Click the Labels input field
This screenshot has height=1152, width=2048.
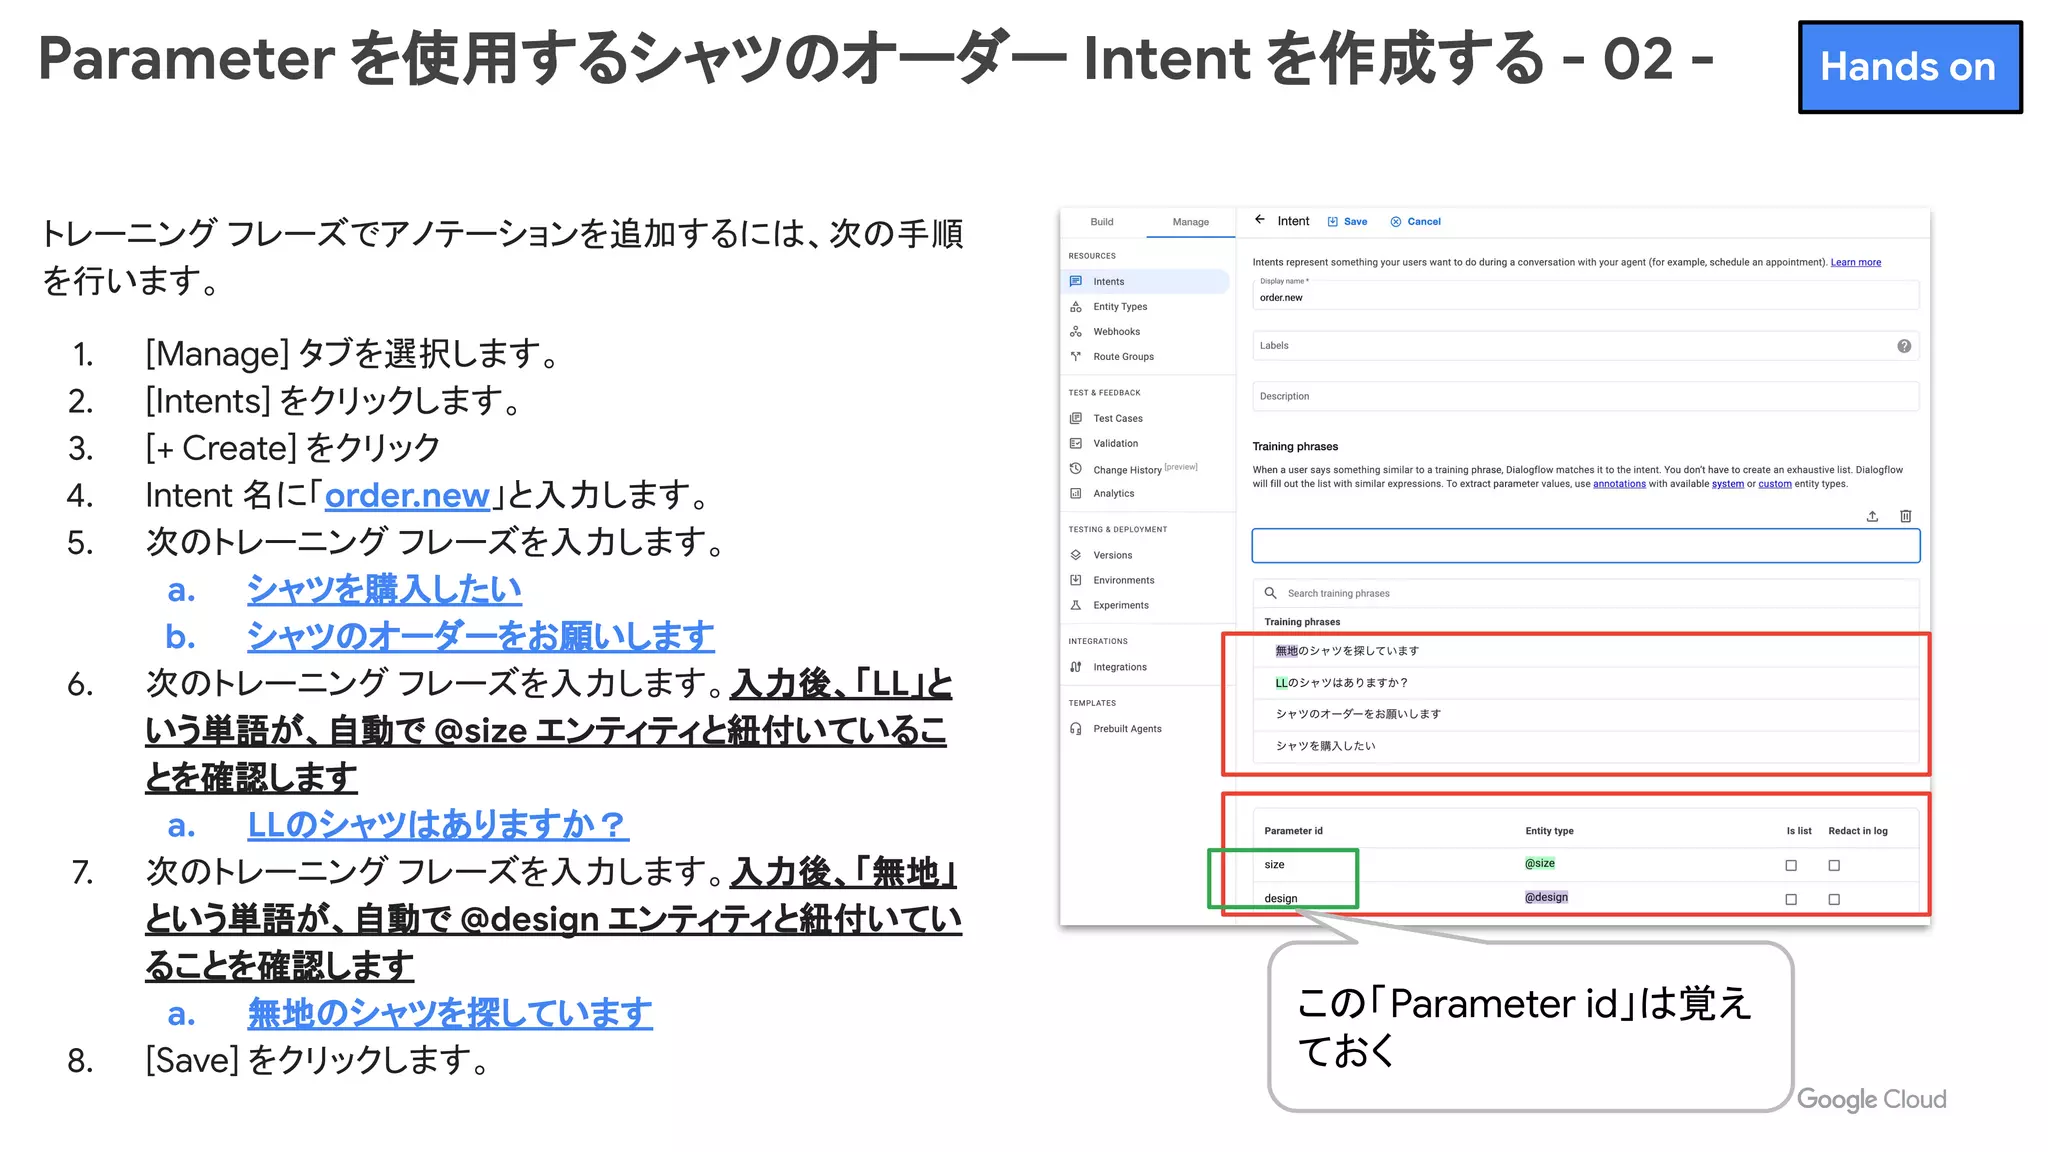[1586, 346]
